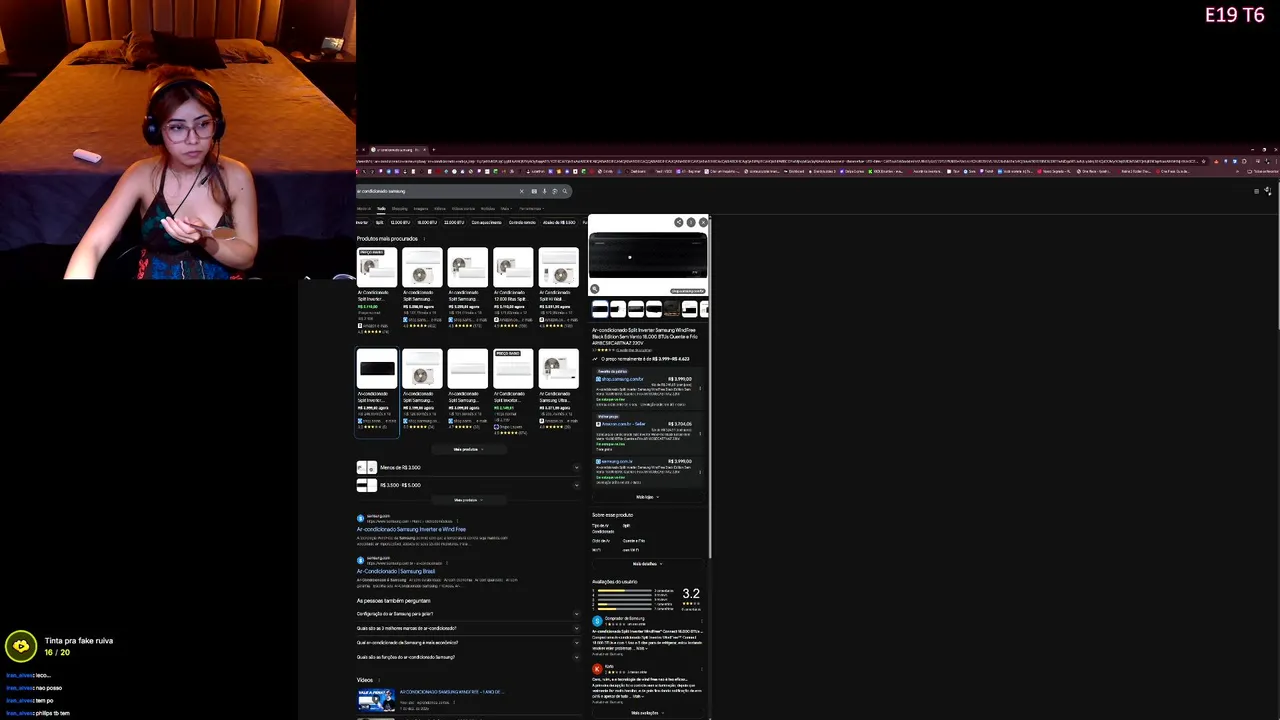Image resolution: width=1280 pixels, height=720 pixels.
Task: Select second image thumbnail in product panel
Action: [x=618, y=309]
